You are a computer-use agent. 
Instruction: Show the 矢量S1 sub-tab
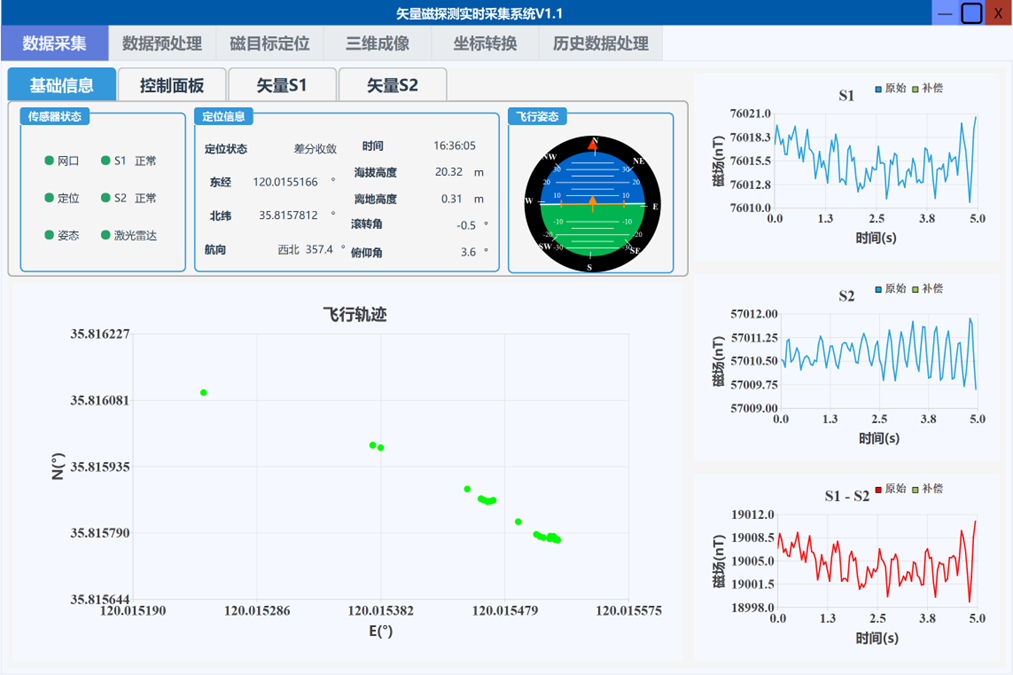point(282,85)
